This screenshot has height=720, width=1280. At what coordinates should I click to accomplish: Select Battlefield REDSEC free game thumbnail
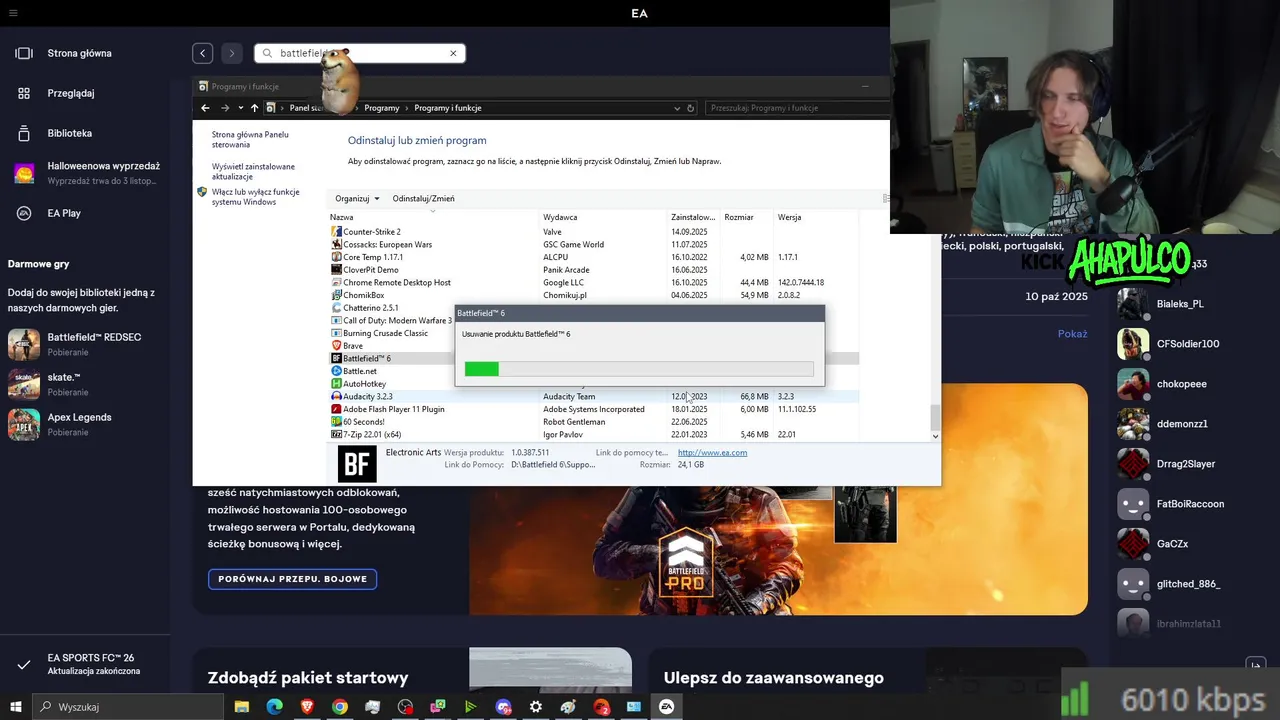24,344
